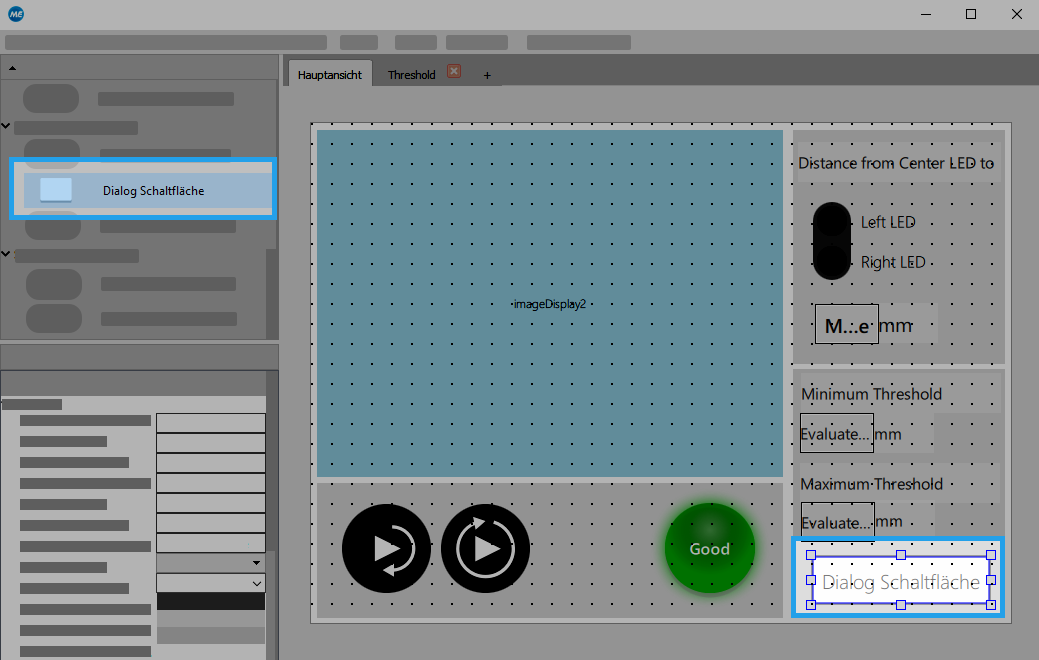Open the white property combo box with chevron
This screenshot has height=660, width=1039.
pos(211,583)
